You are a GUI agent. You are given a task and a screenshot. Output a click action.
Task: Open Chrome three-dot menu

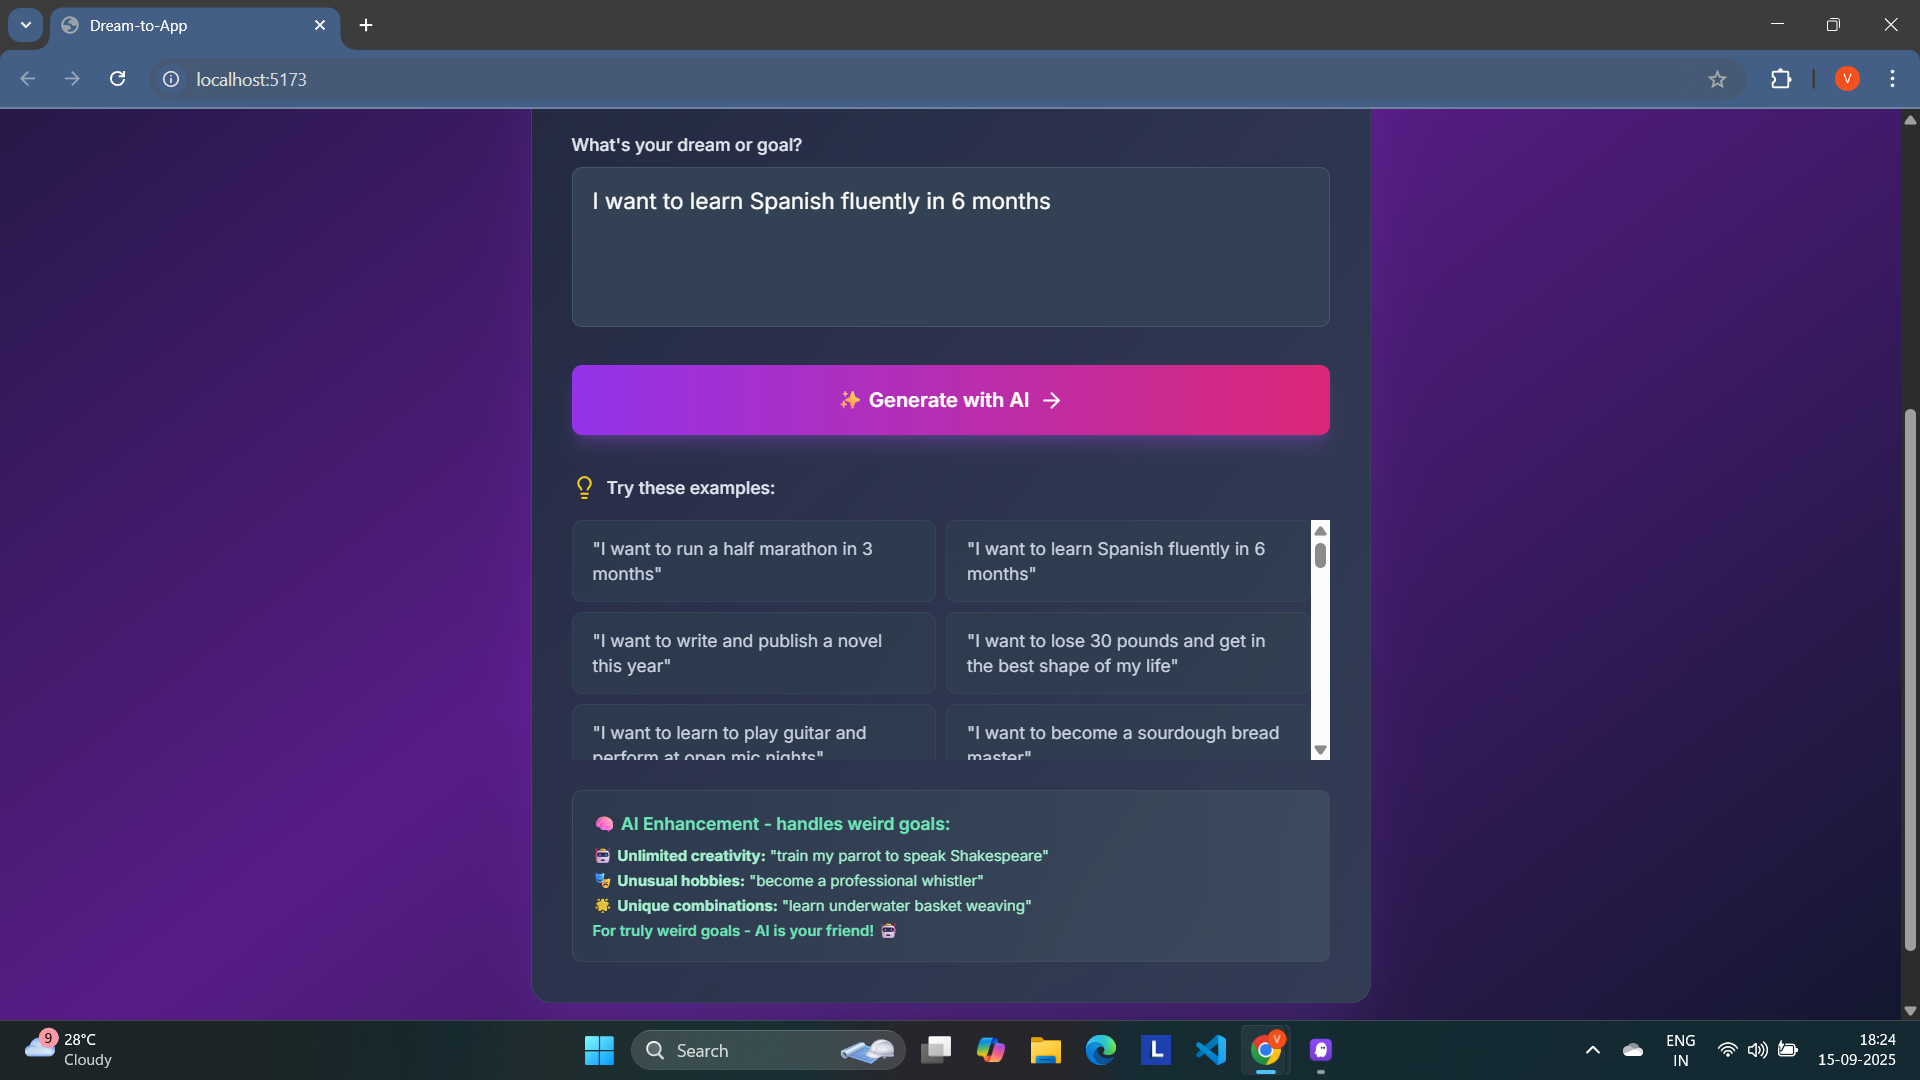point(1892,79)
